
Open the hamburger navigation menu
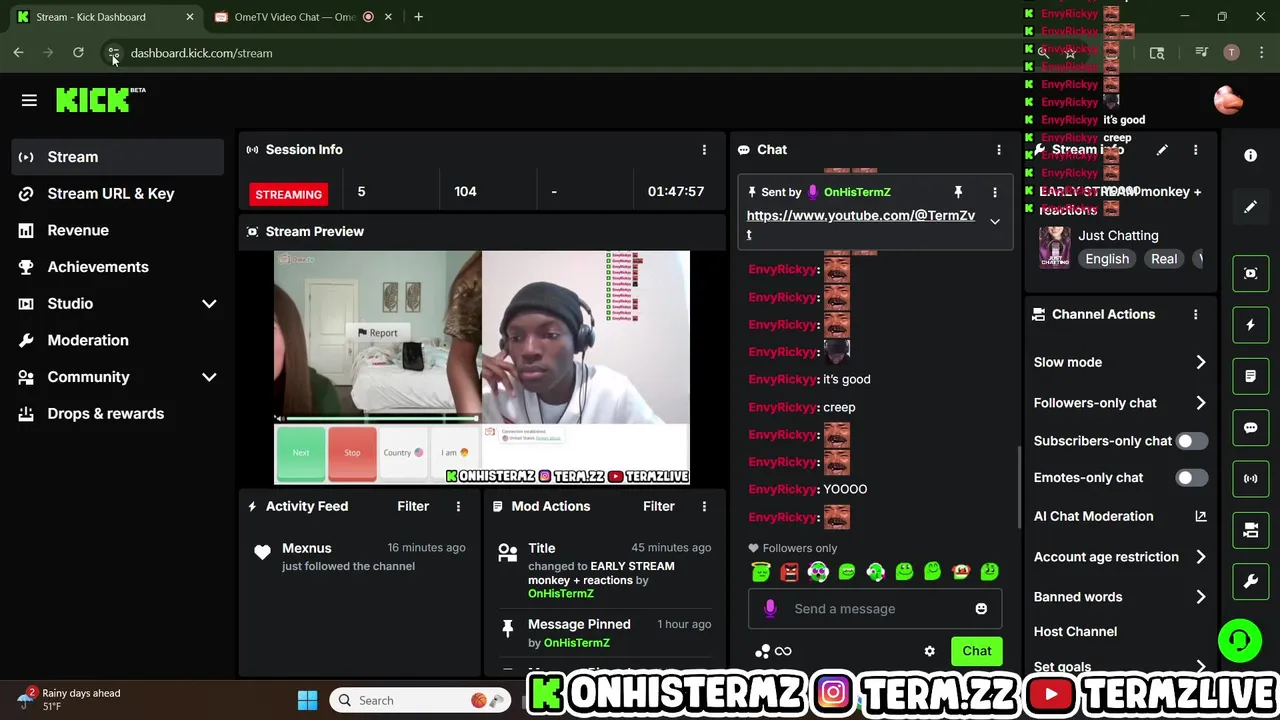pyautogui.click(x=29, y=100)
